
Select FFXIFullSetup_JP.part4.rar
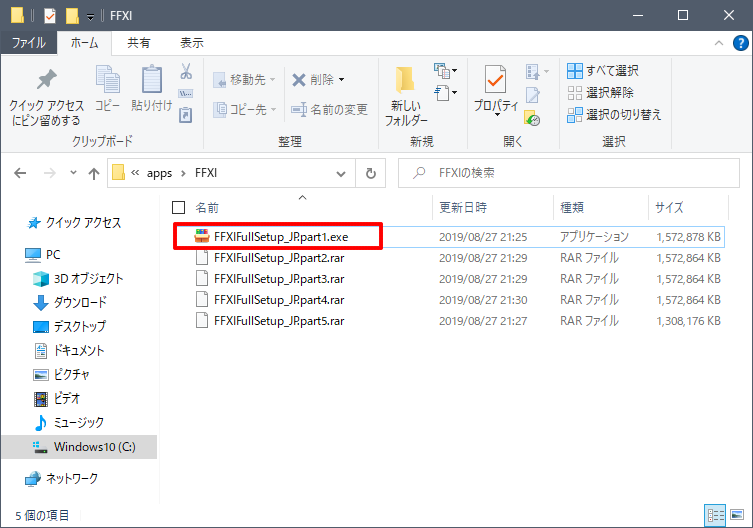coord(279,300)
